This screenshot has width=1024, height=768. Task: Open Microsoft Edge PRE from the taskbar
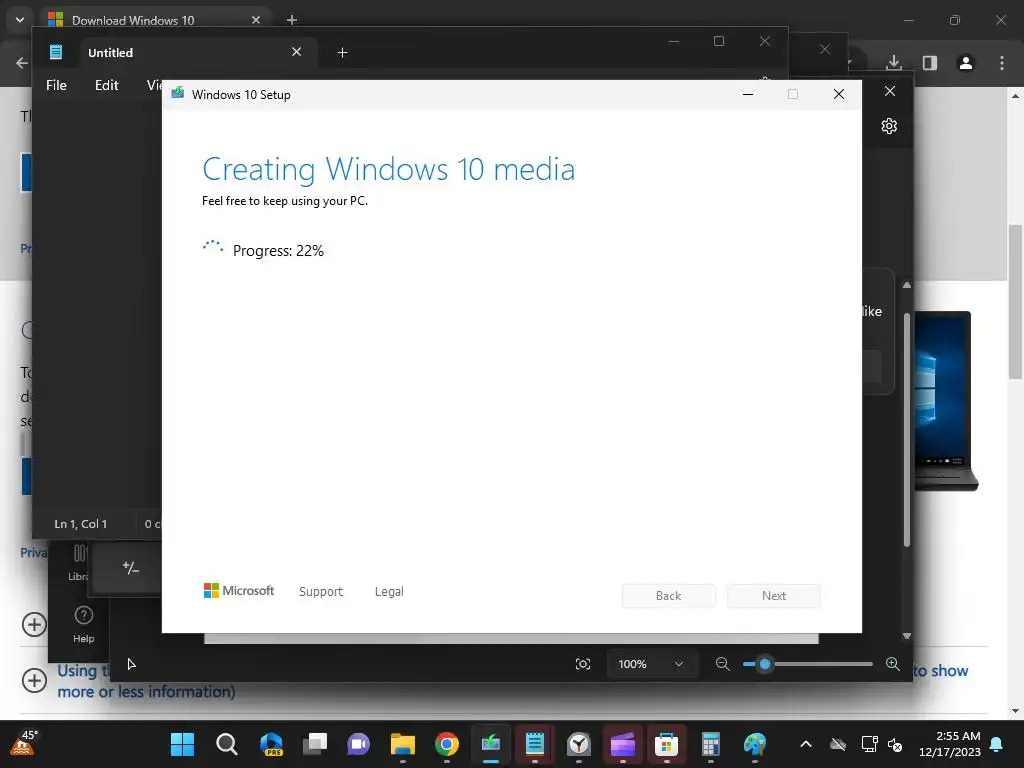[271, 744]
